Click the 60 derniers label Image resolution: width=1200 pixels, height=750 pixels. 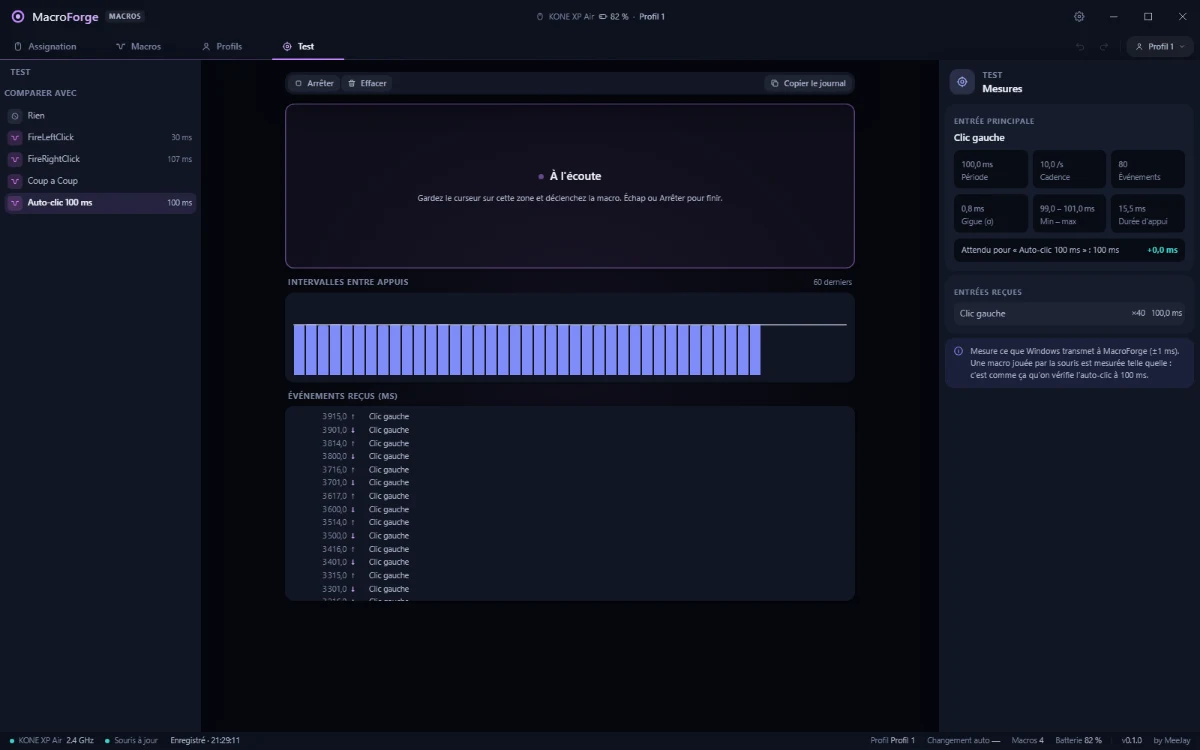pyautogui.click(x=833, y=282)
